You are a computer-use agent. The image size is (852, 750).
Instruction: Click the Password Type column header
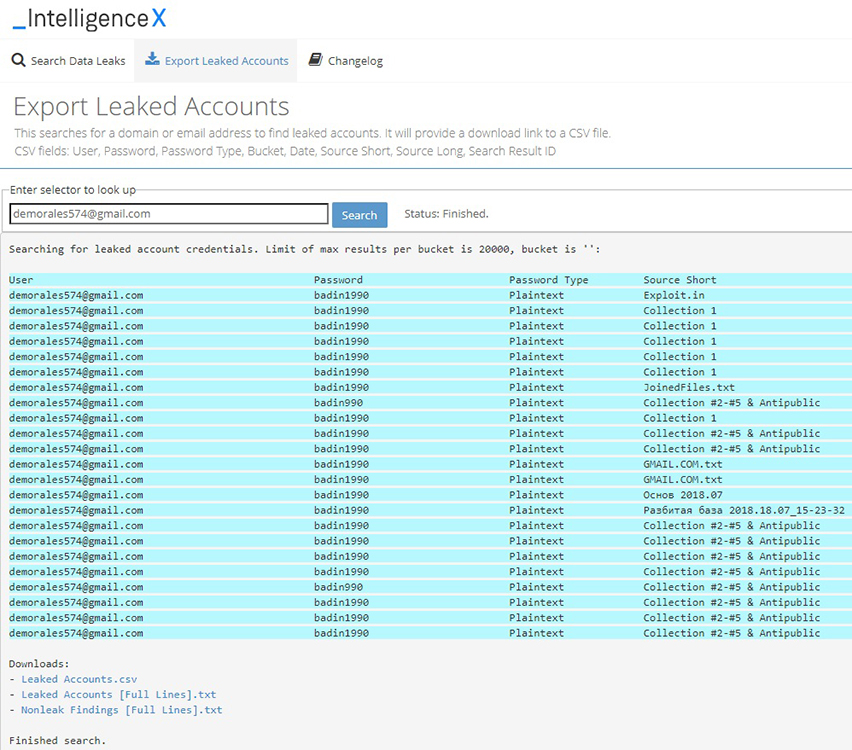[548, 280]
